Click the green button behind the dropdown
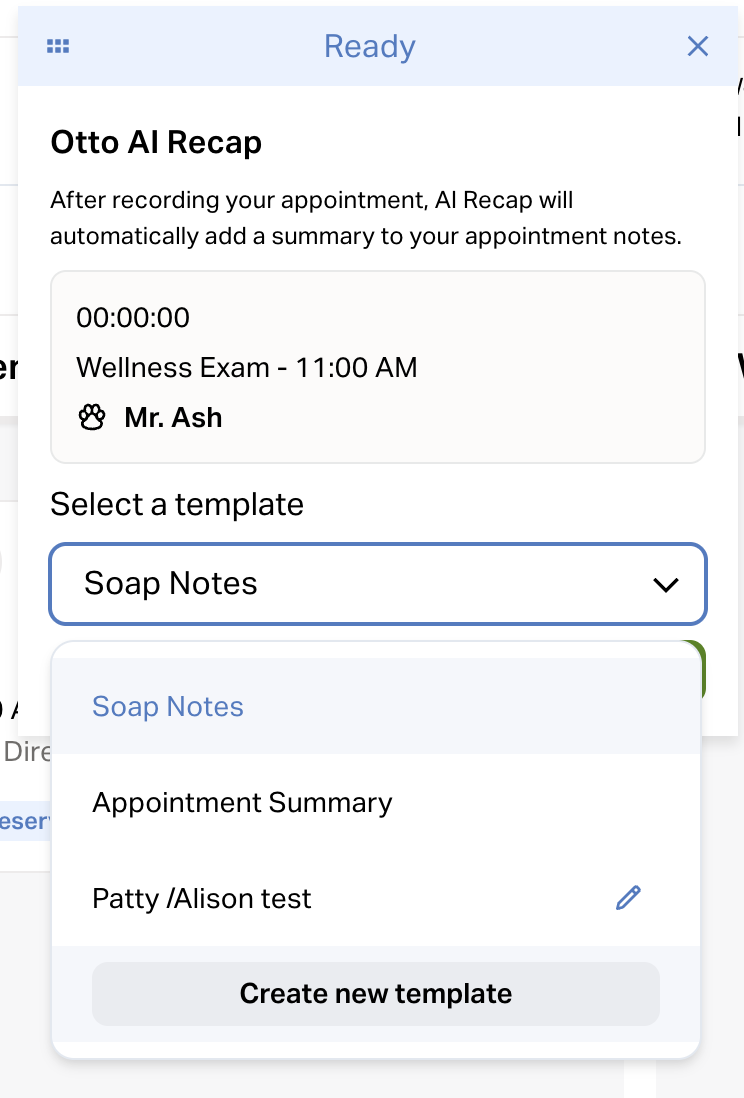This screenshot has height=1098, width=744. coord(704,670)
